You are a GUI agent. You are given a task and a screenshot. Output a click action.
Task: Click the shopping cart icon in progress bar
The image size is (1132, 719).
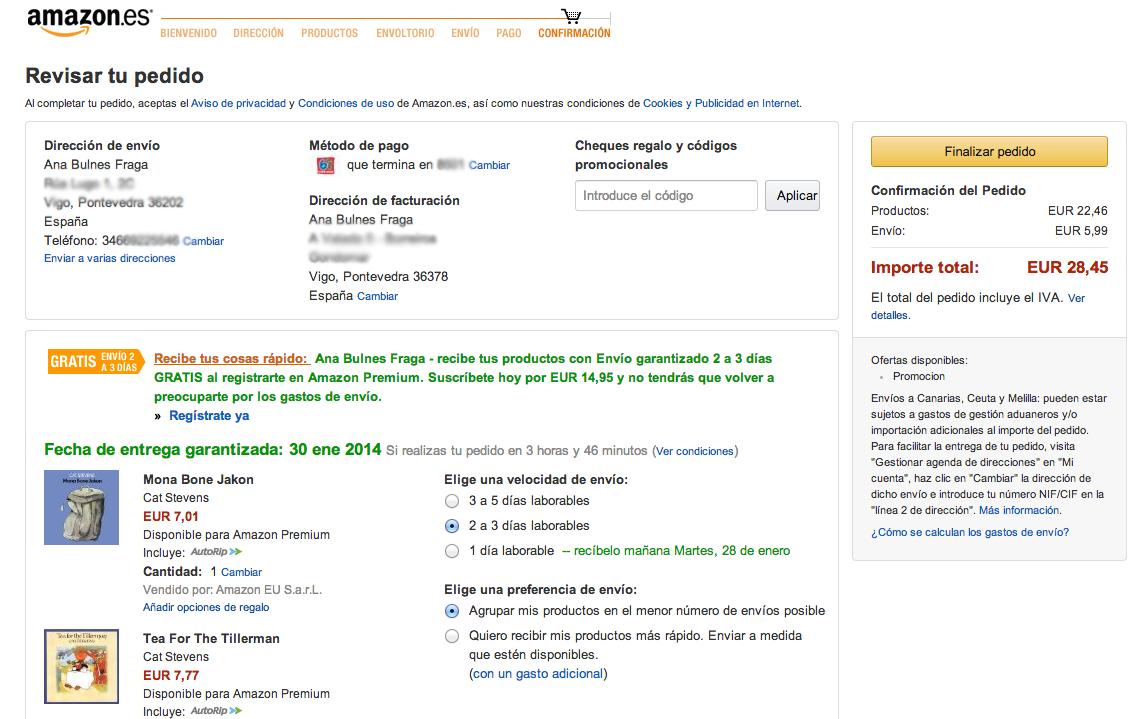573,13
